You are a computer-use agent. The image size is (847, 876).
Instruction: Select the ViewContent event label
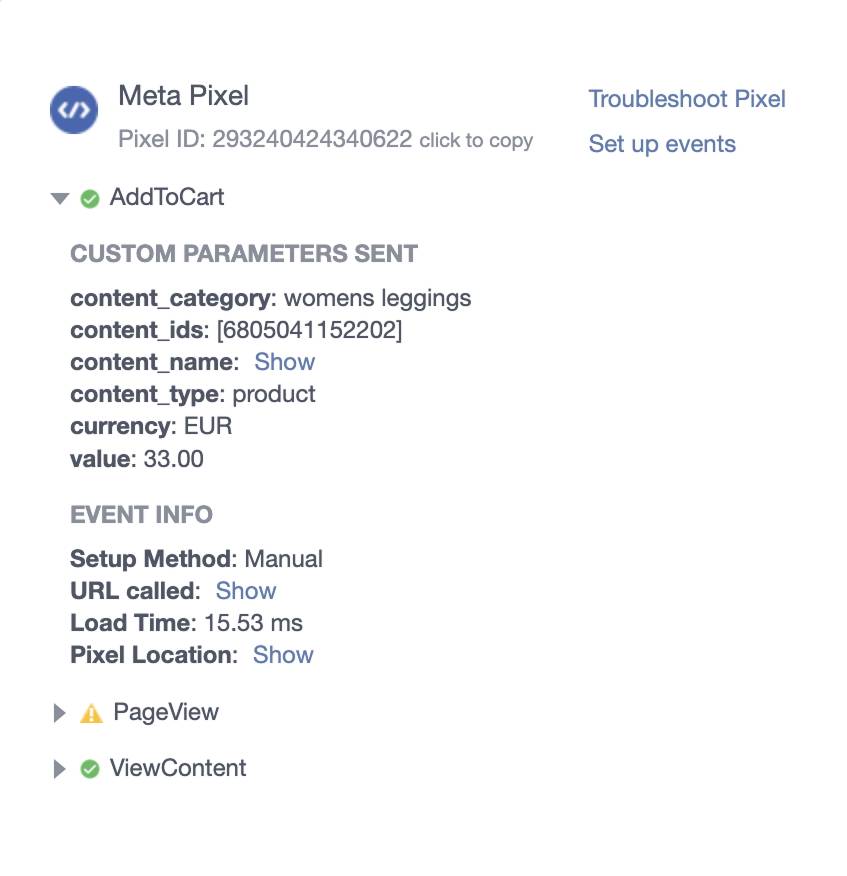tap(178, 769)
